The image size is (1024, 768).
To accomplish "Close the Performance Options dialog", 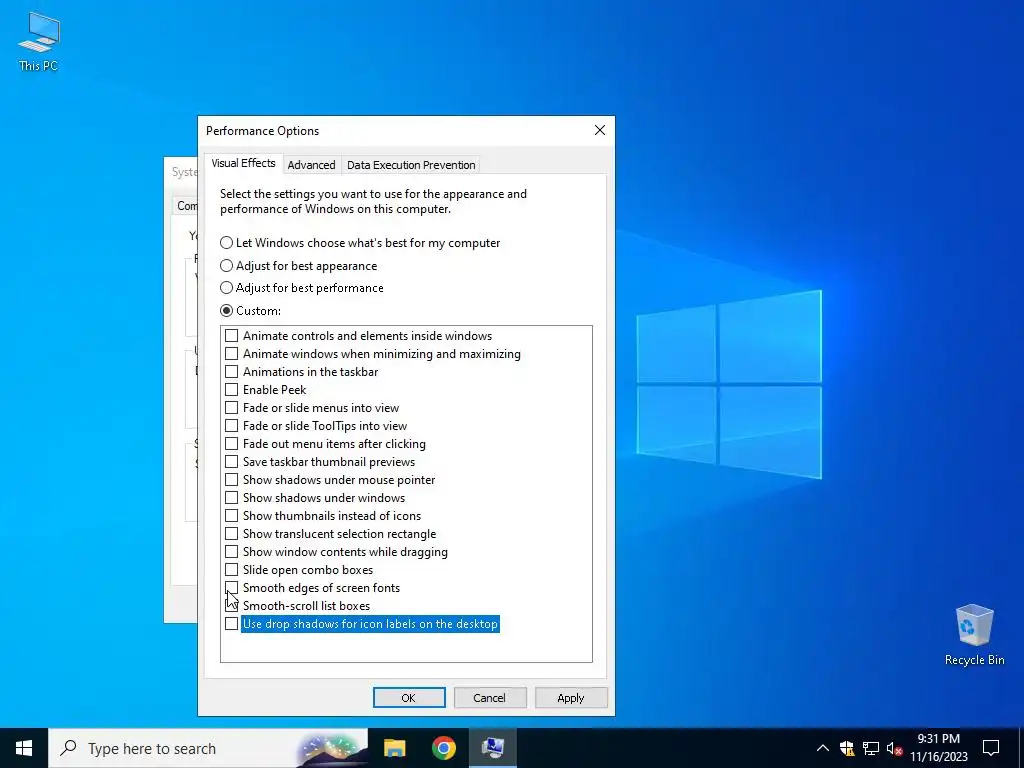I will [x=600, y=130].
